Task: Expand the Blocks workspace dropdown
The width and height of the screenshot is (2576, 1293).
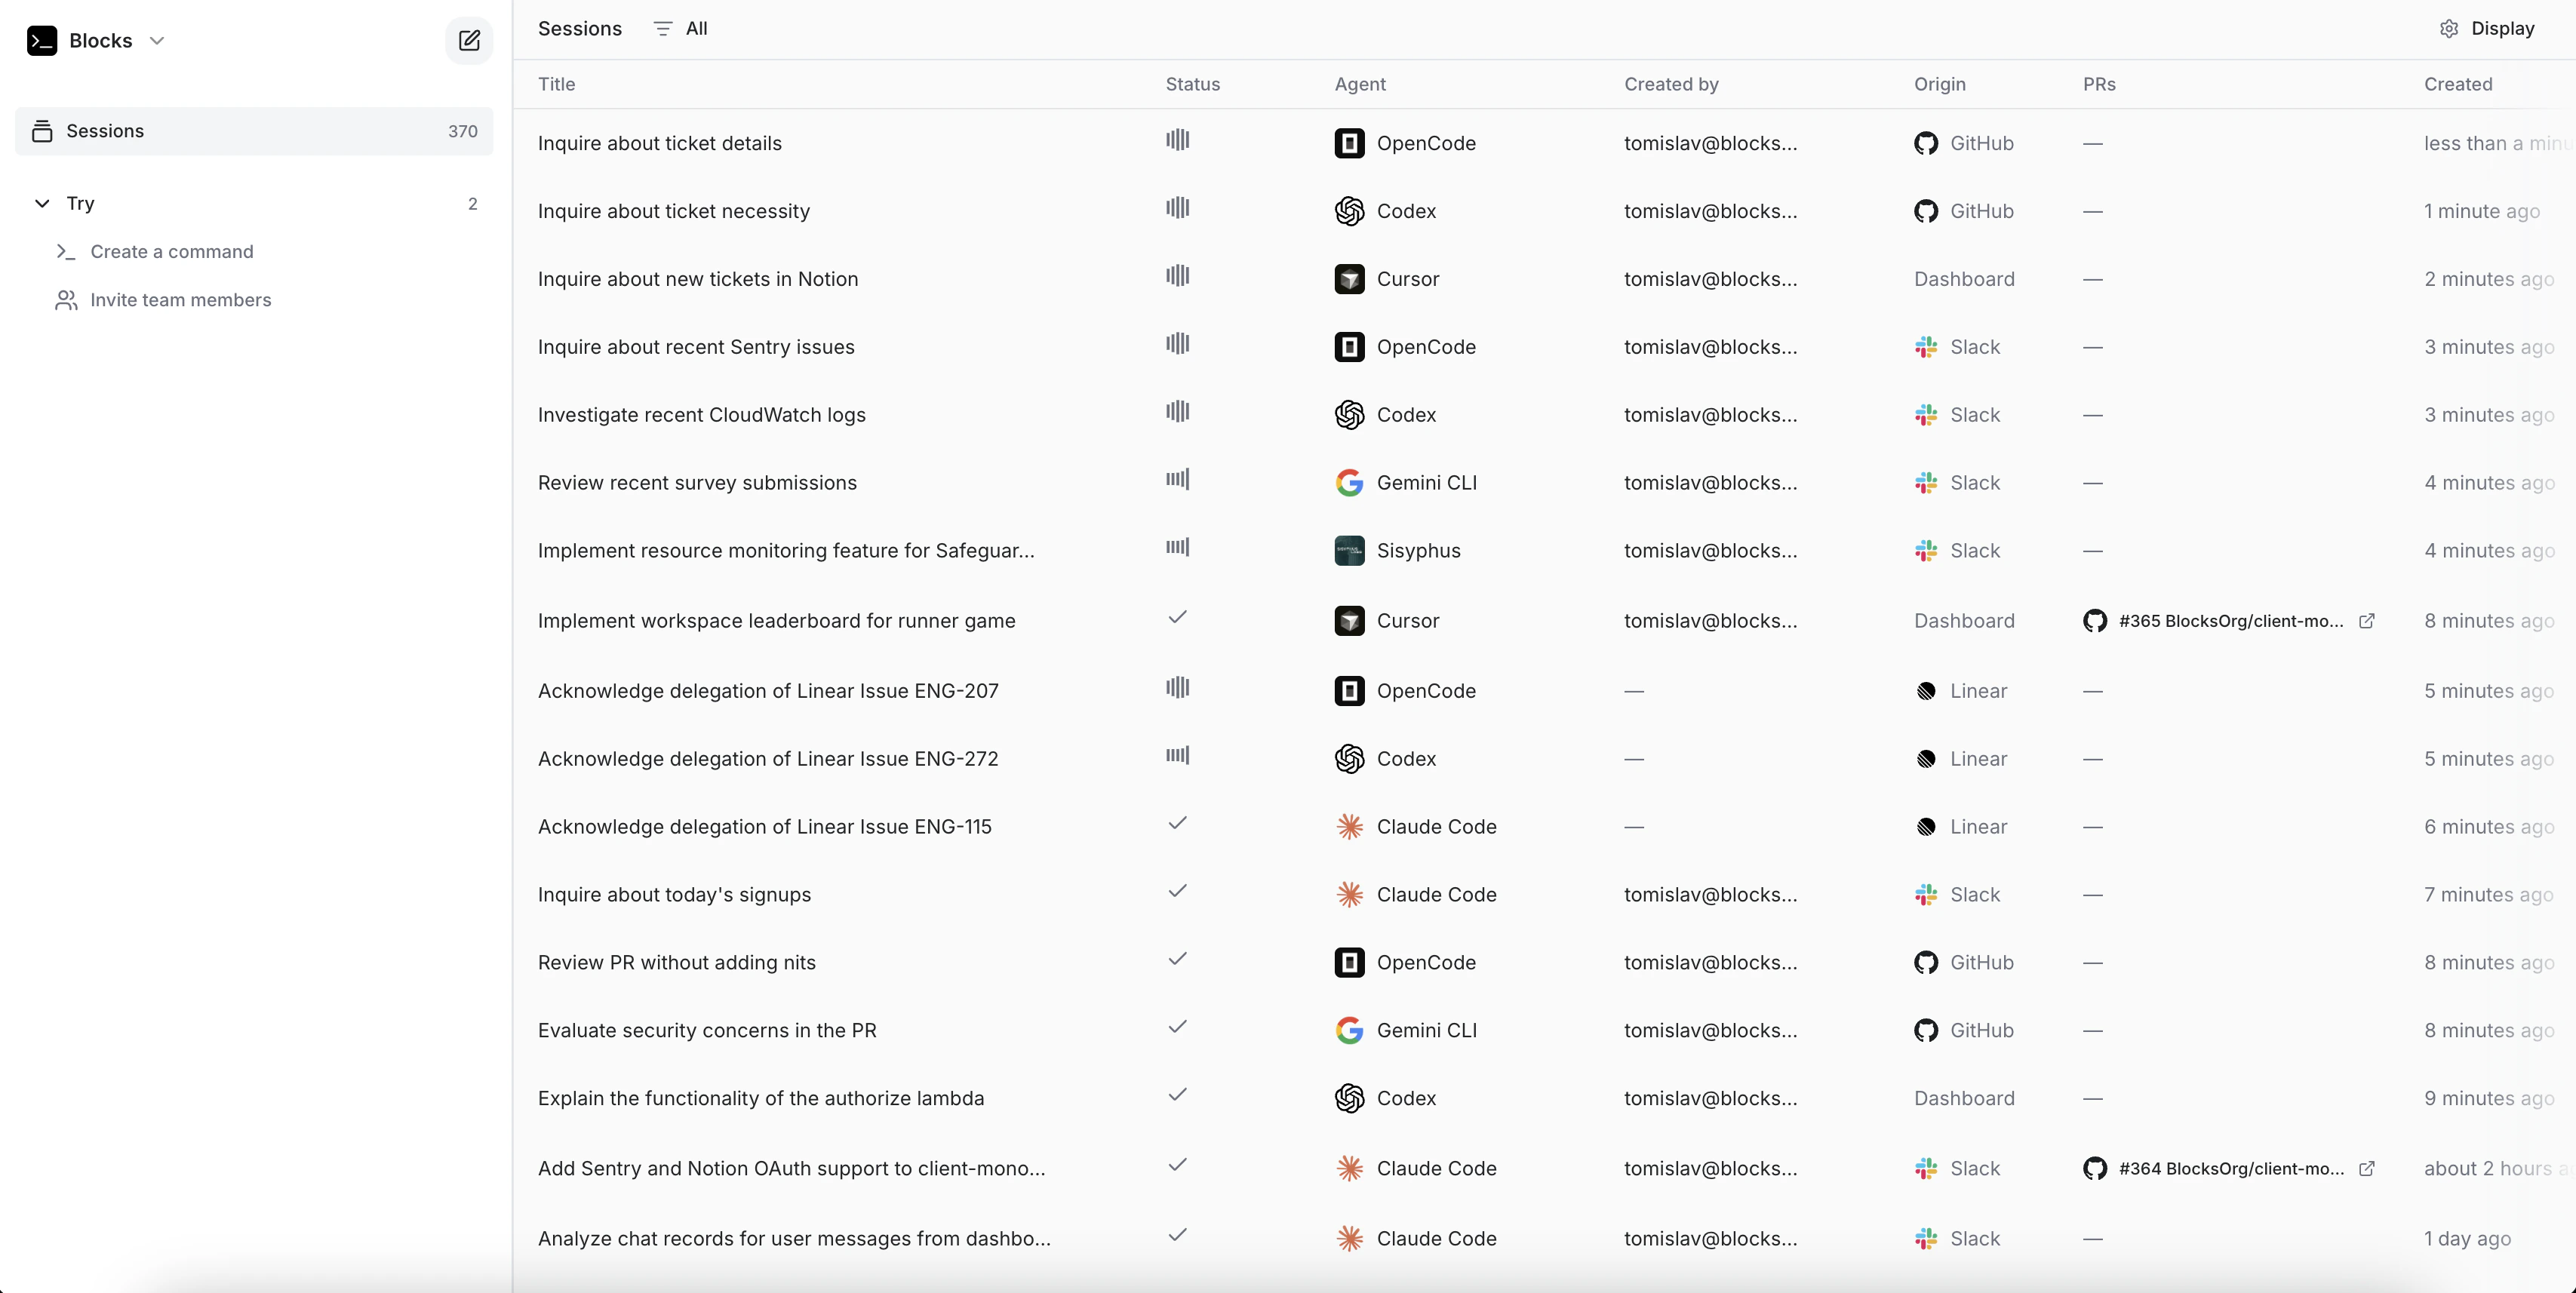Action: pyautogui.click(x=157, y=41)
